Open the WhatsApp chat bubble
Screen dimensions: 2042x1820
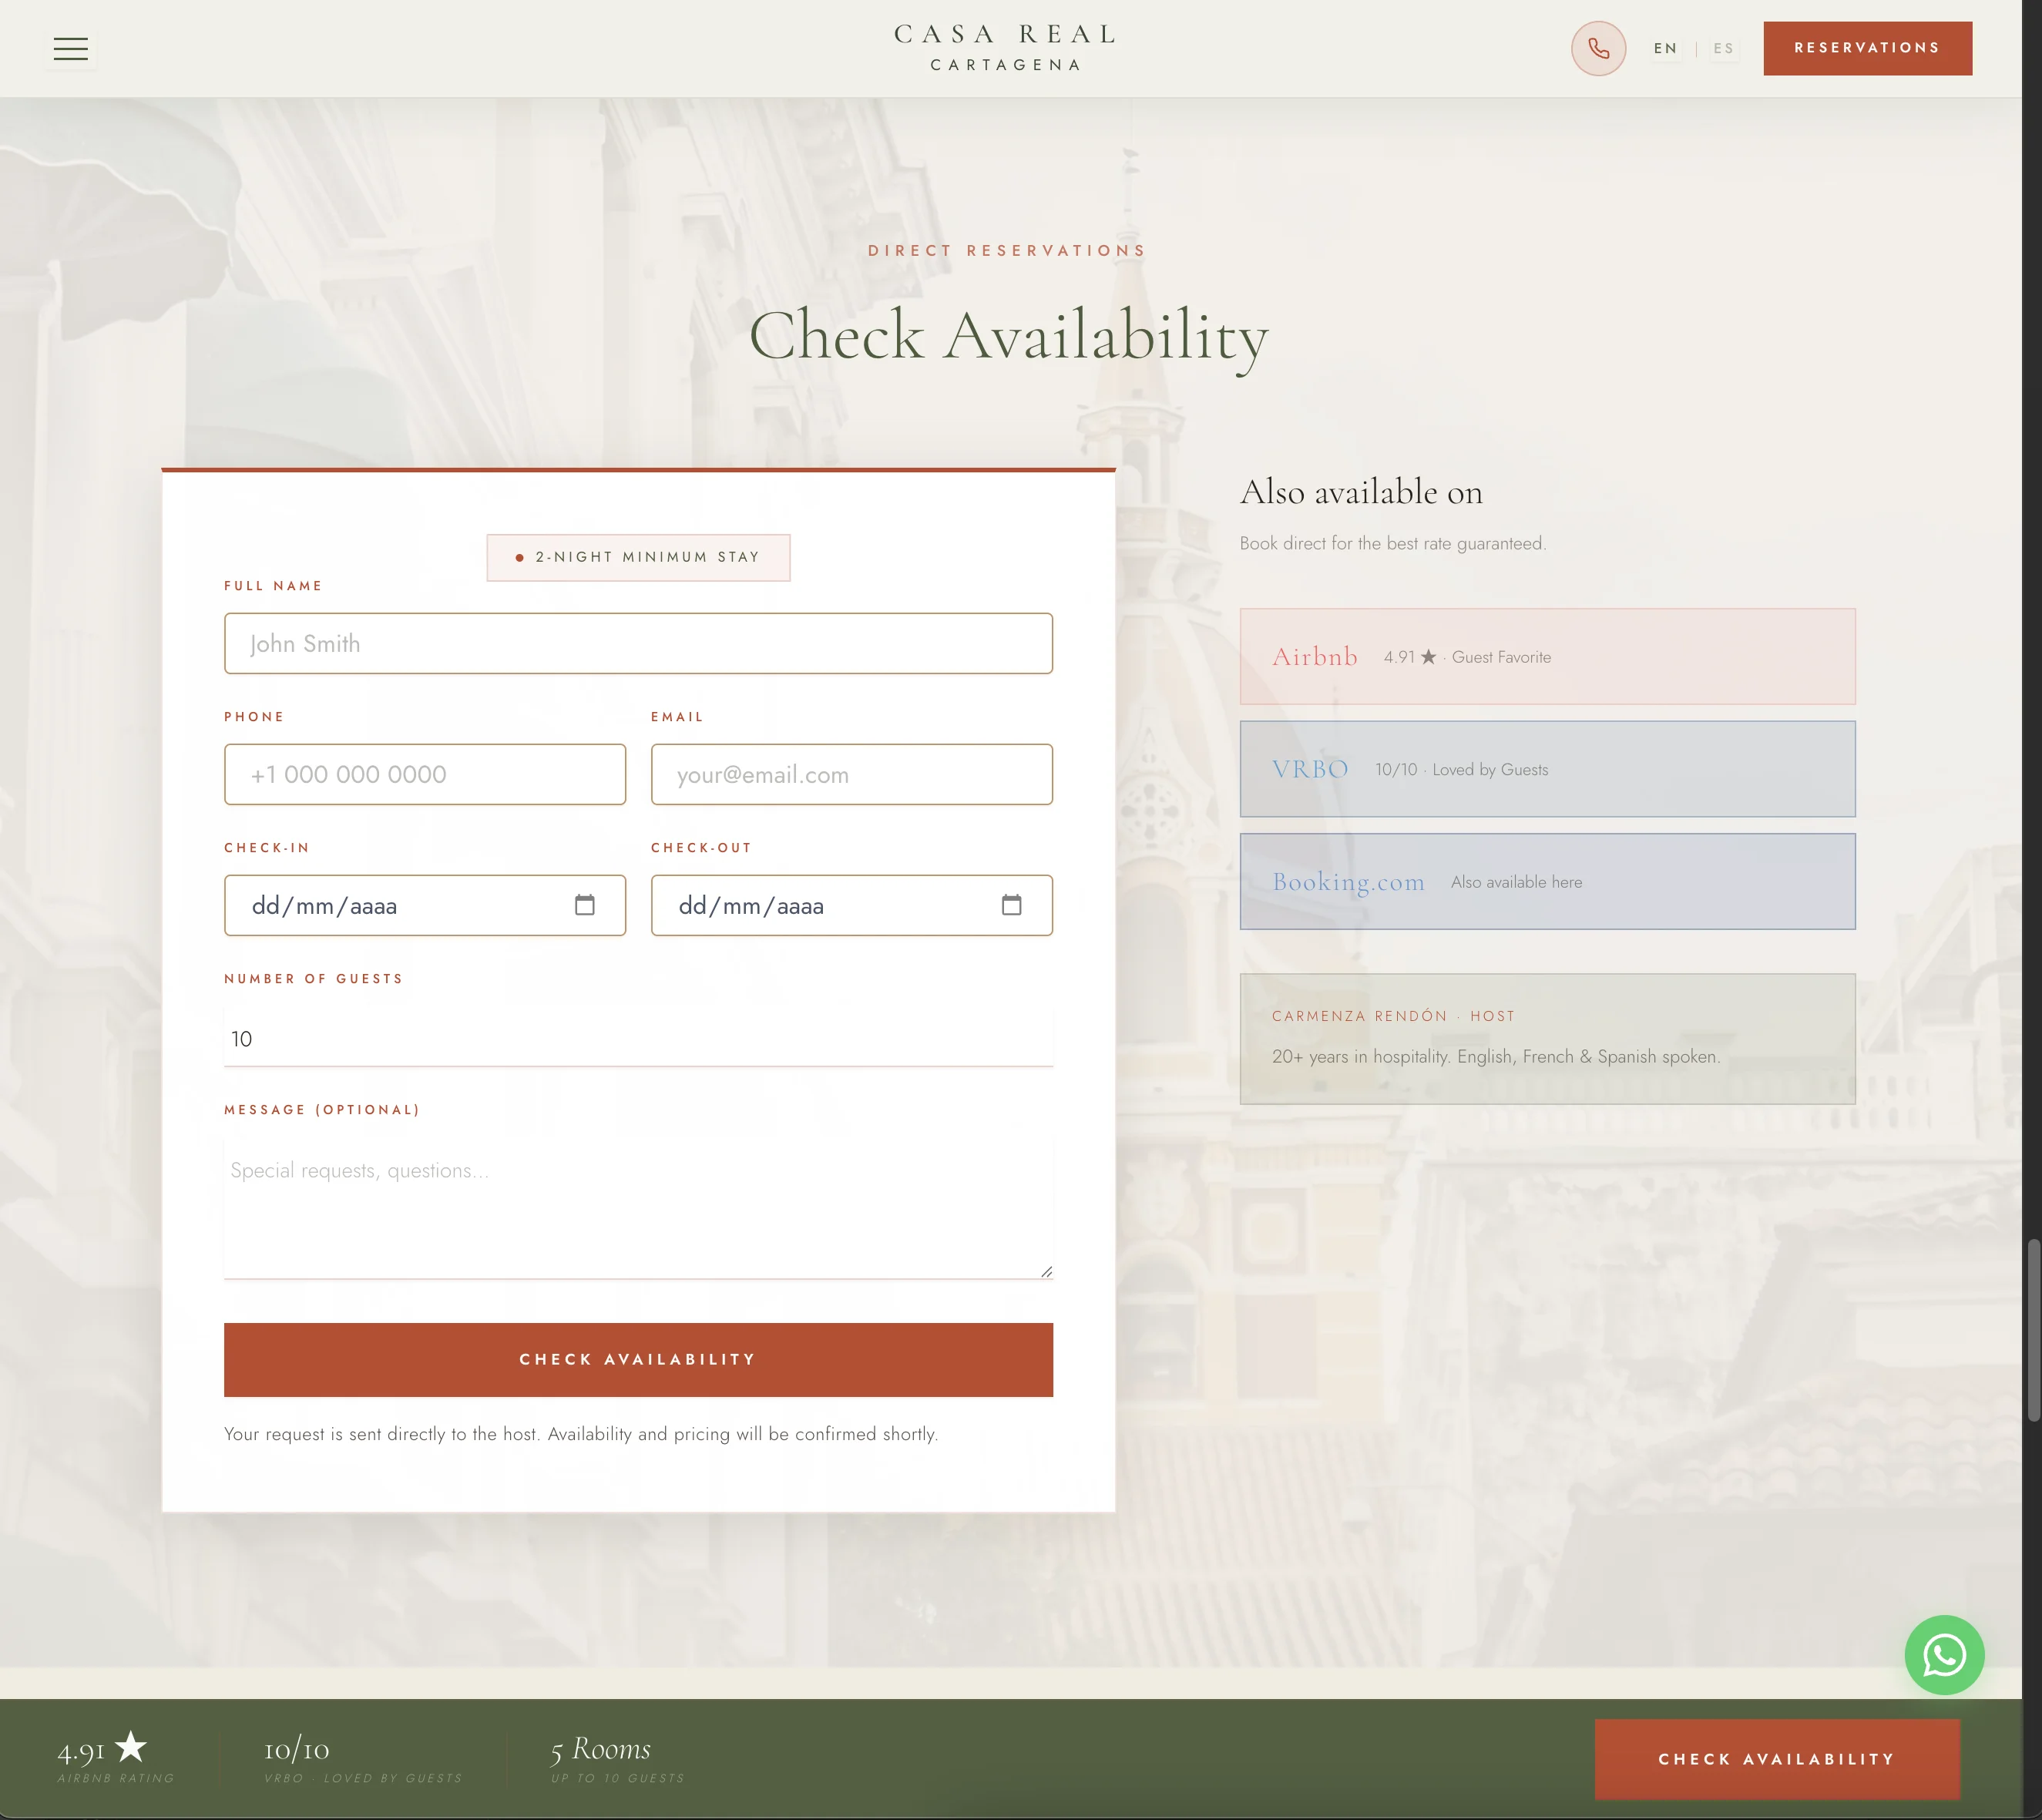click(1944, 1655)
